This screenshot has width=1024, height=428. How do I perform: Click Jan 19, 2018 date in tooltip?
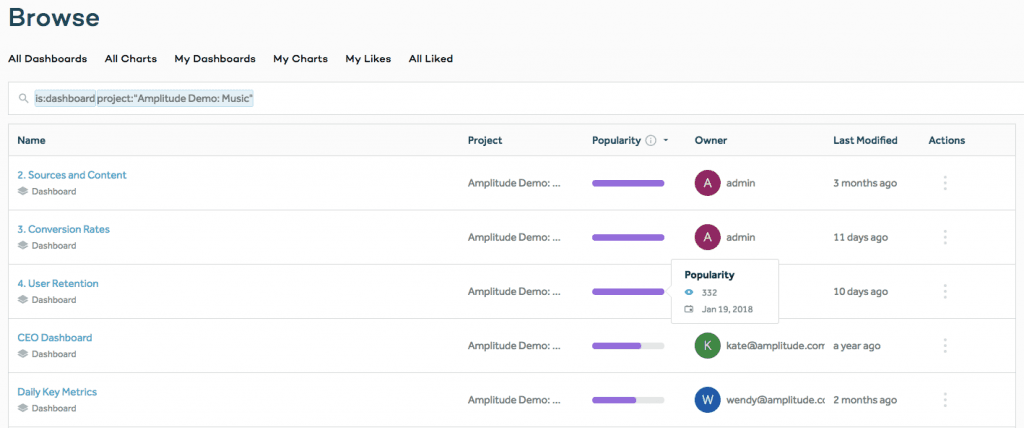pos(728,310)
